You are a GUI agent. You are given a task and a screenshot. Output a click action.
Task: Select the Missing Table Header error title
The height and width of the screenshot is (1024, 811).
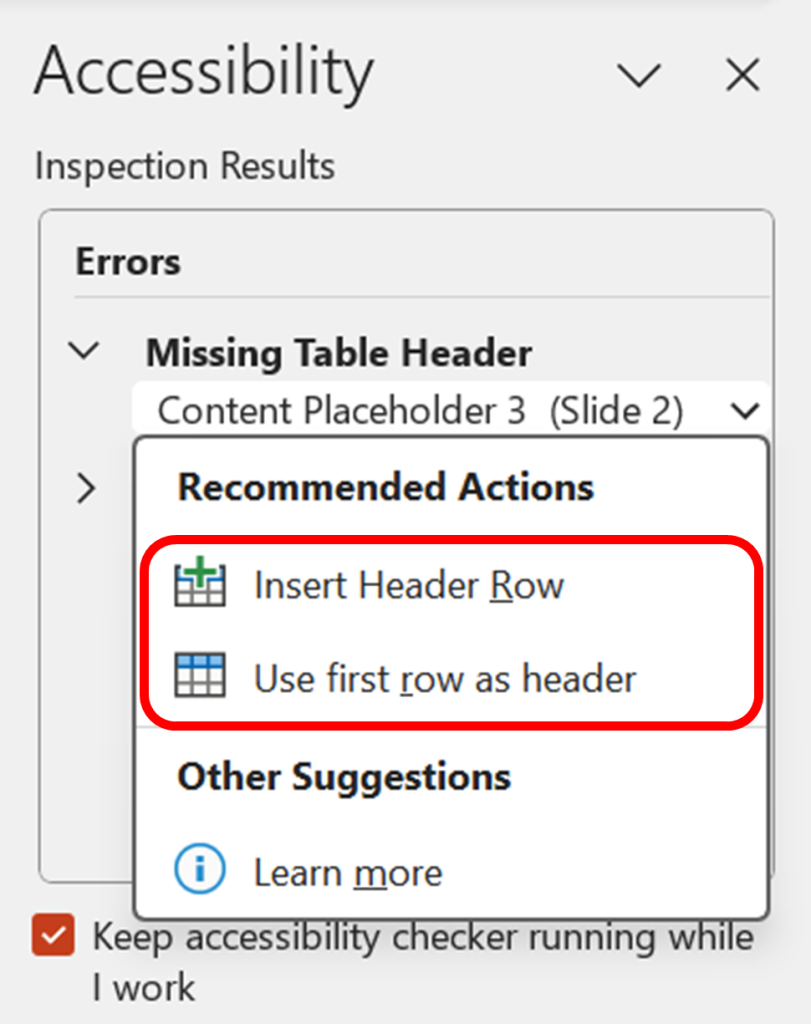click(339, 352)
